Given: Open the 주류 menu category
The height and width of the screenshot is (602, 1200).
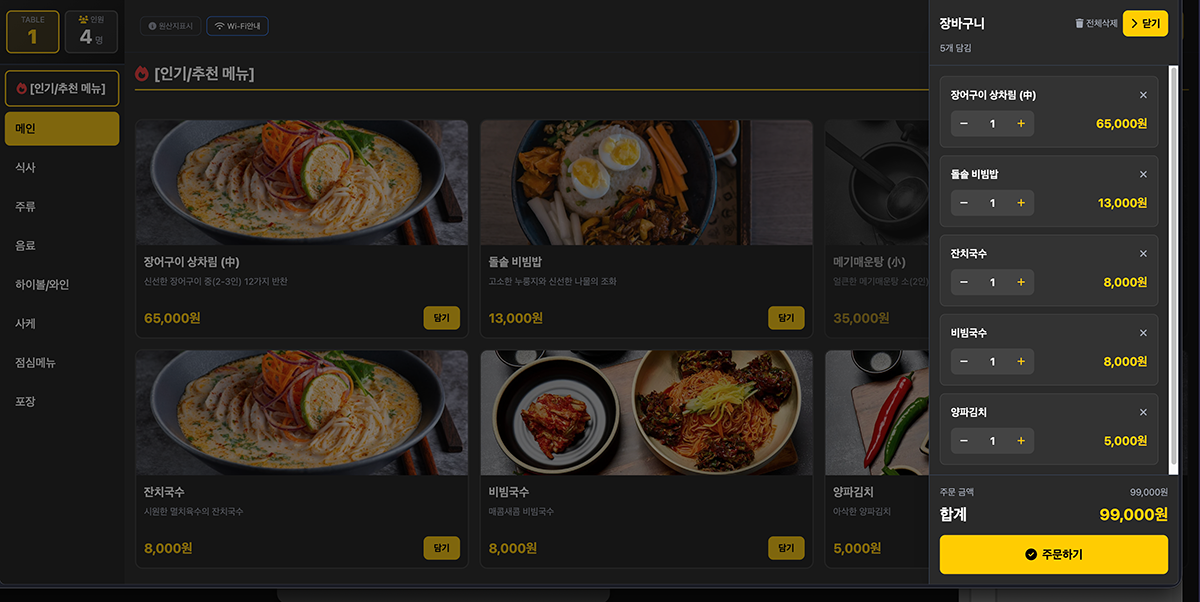Looking at the screenshot, I should pyautogui.click(x=62, y=206).
